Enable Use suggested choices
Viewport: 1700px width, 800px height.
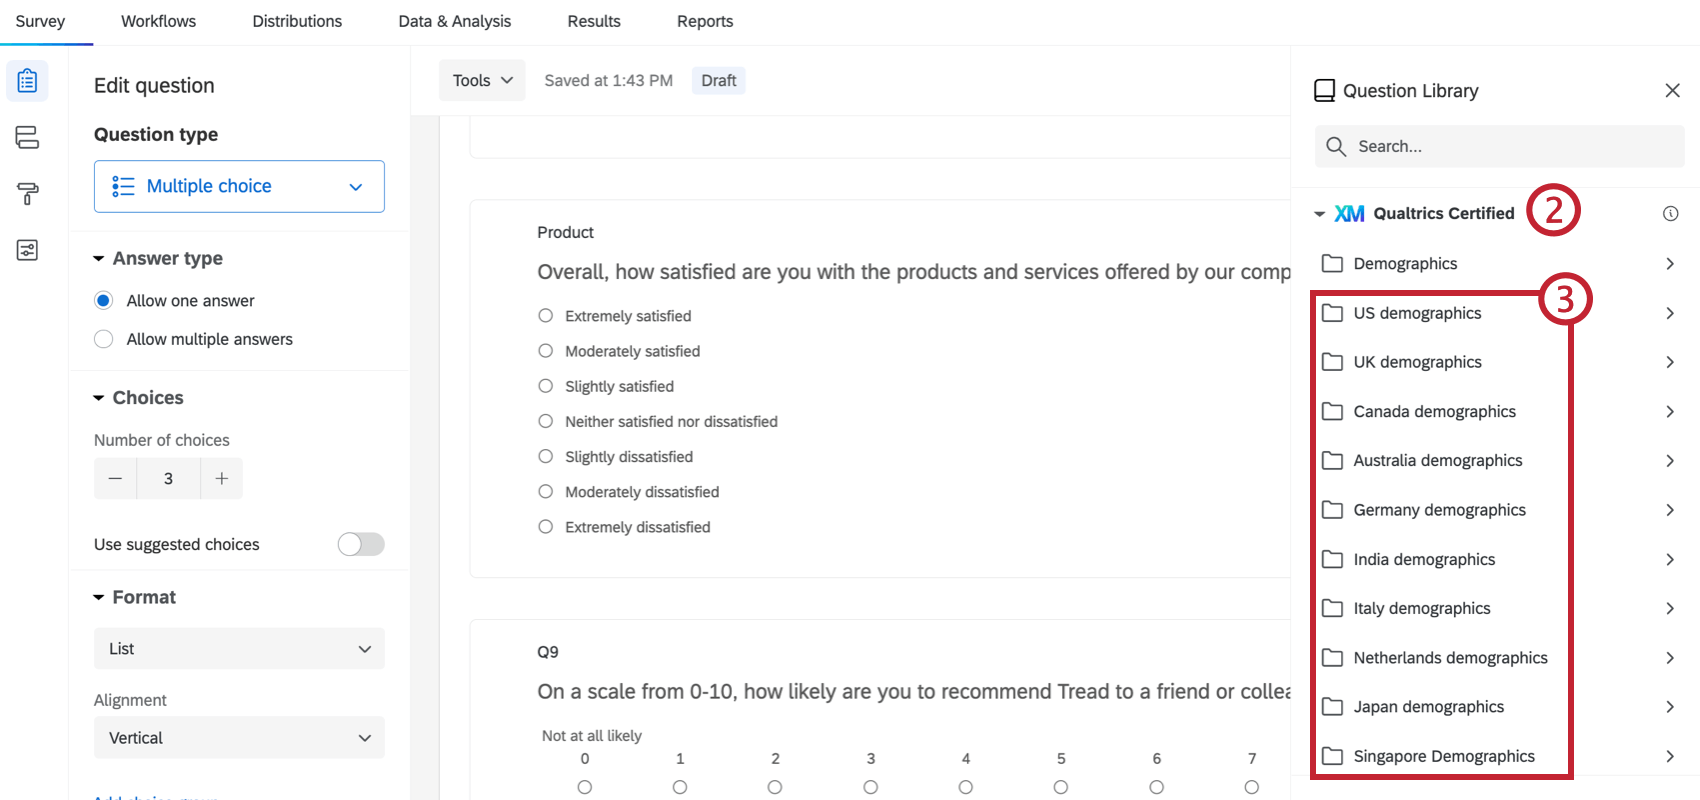click(361, 544)
